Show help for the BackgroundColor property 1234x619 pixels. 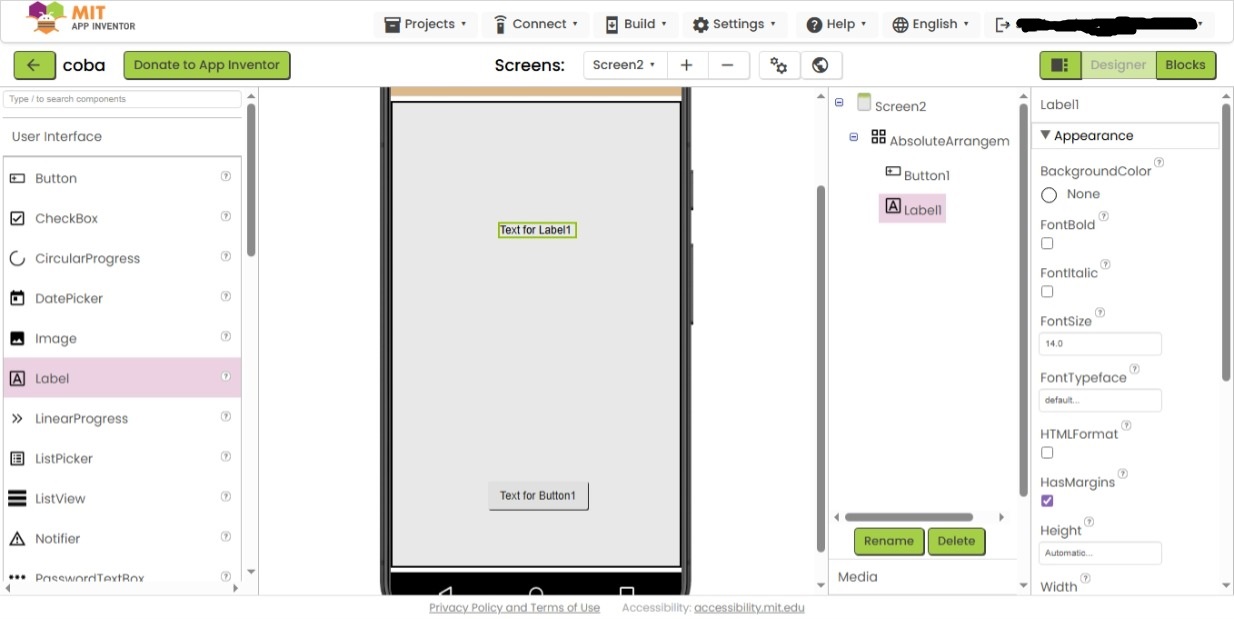(1159, 162)
